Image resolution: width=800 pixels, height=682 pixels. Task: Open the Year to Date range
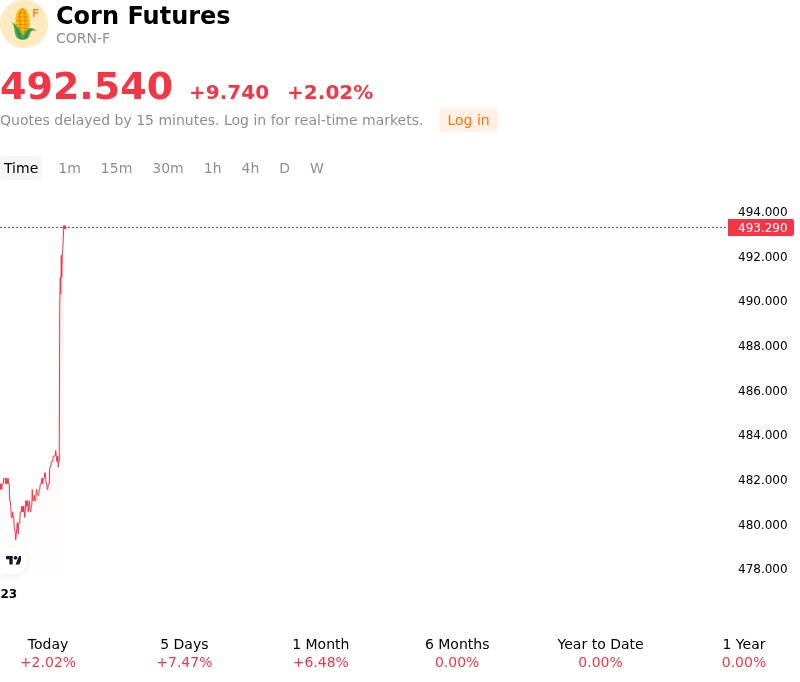click(x=601, y=653)
